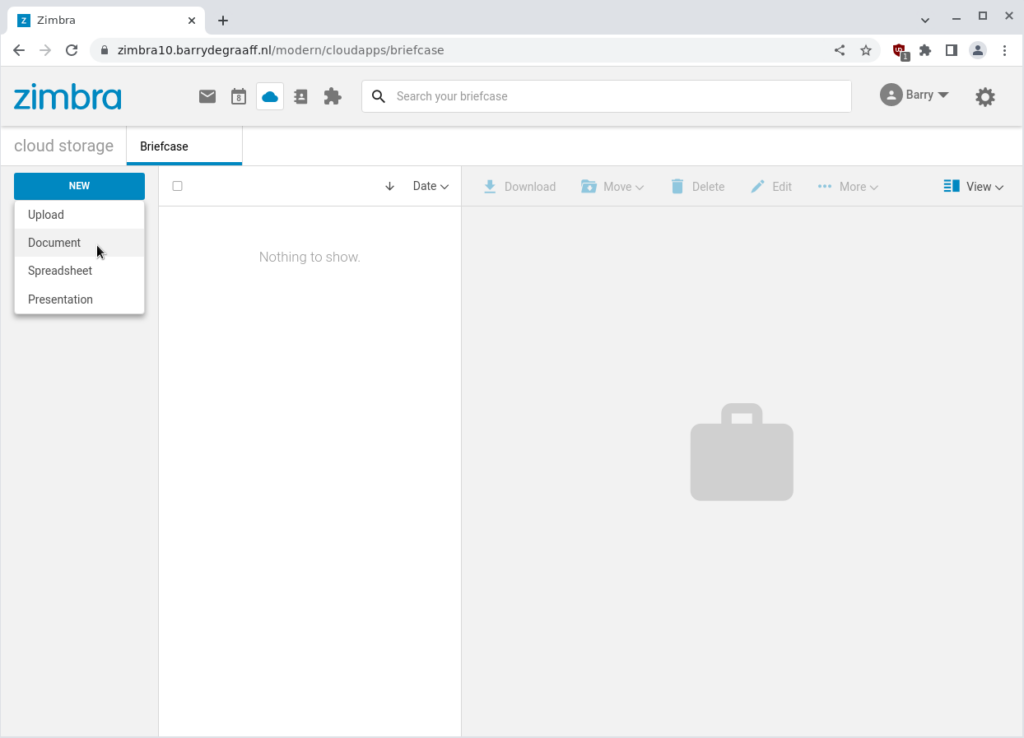Image resolution: width=1024 pixels, height=738 pixels.
Task: Open the Calendar icon
Action: 238,97
